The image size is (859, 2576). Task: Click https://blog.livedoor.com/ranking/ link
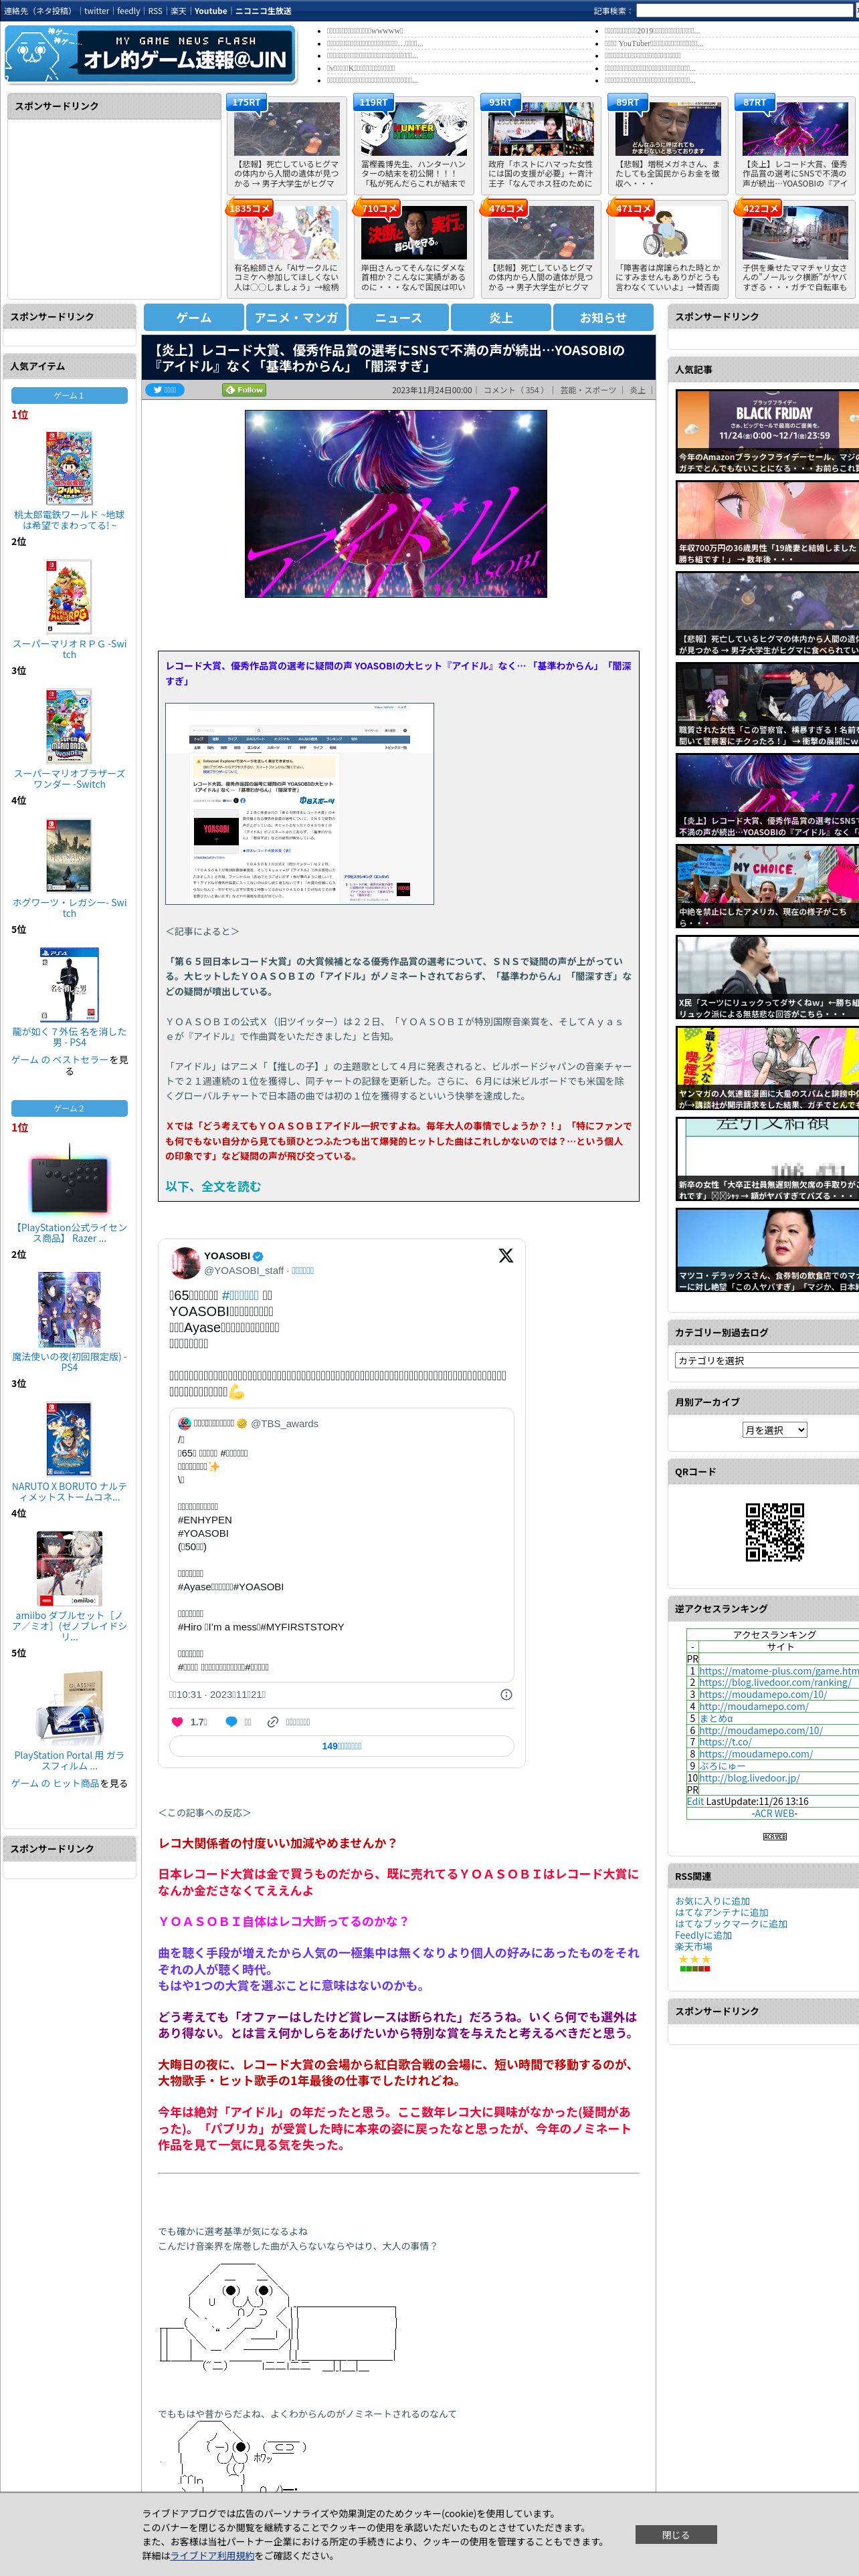tap(774, 1682)
